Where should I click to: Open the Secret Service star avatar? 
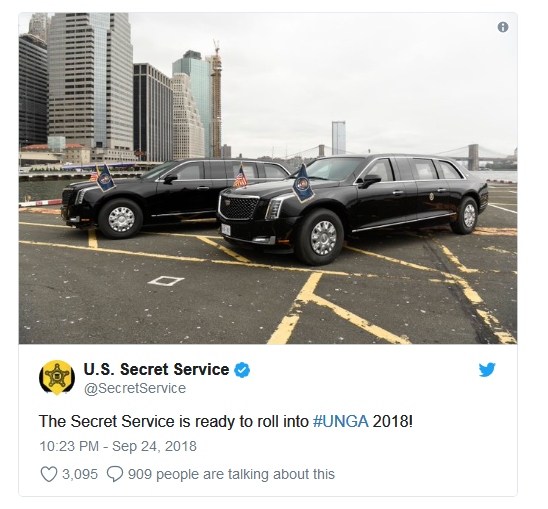[x=57, y=378]
